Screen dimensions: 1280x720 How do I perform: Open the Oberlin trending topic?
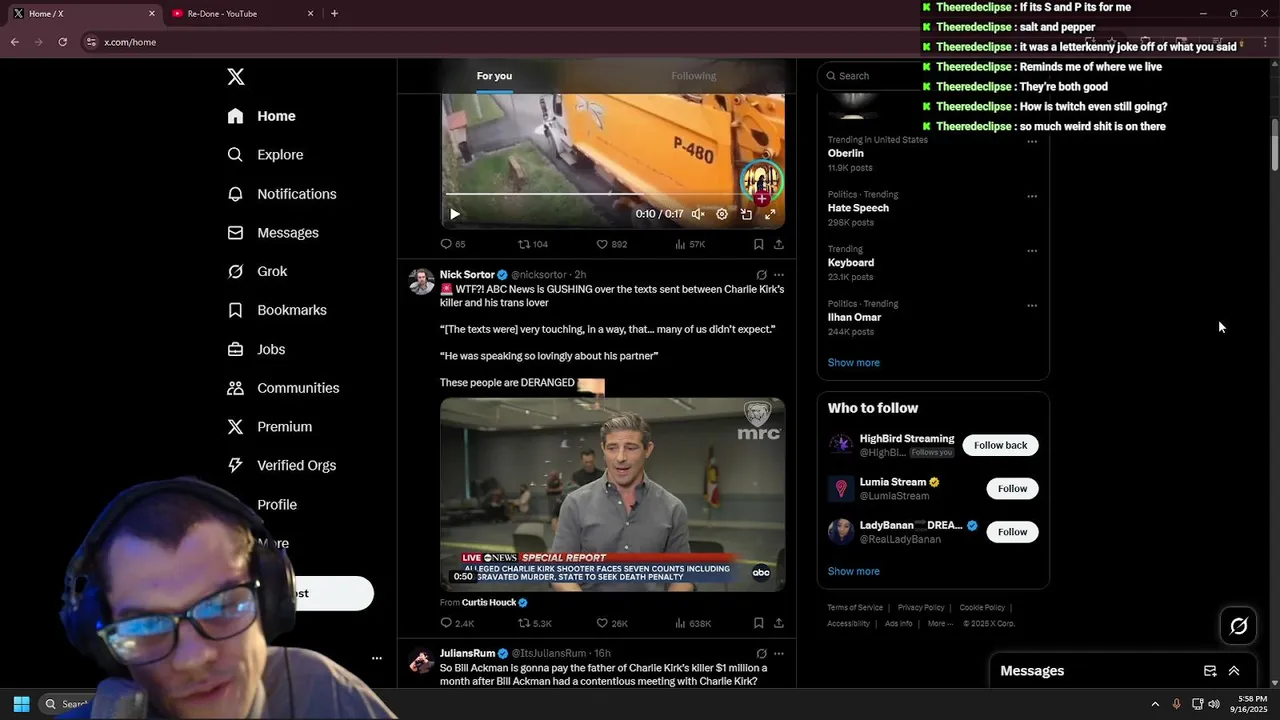tap(845, 154)
